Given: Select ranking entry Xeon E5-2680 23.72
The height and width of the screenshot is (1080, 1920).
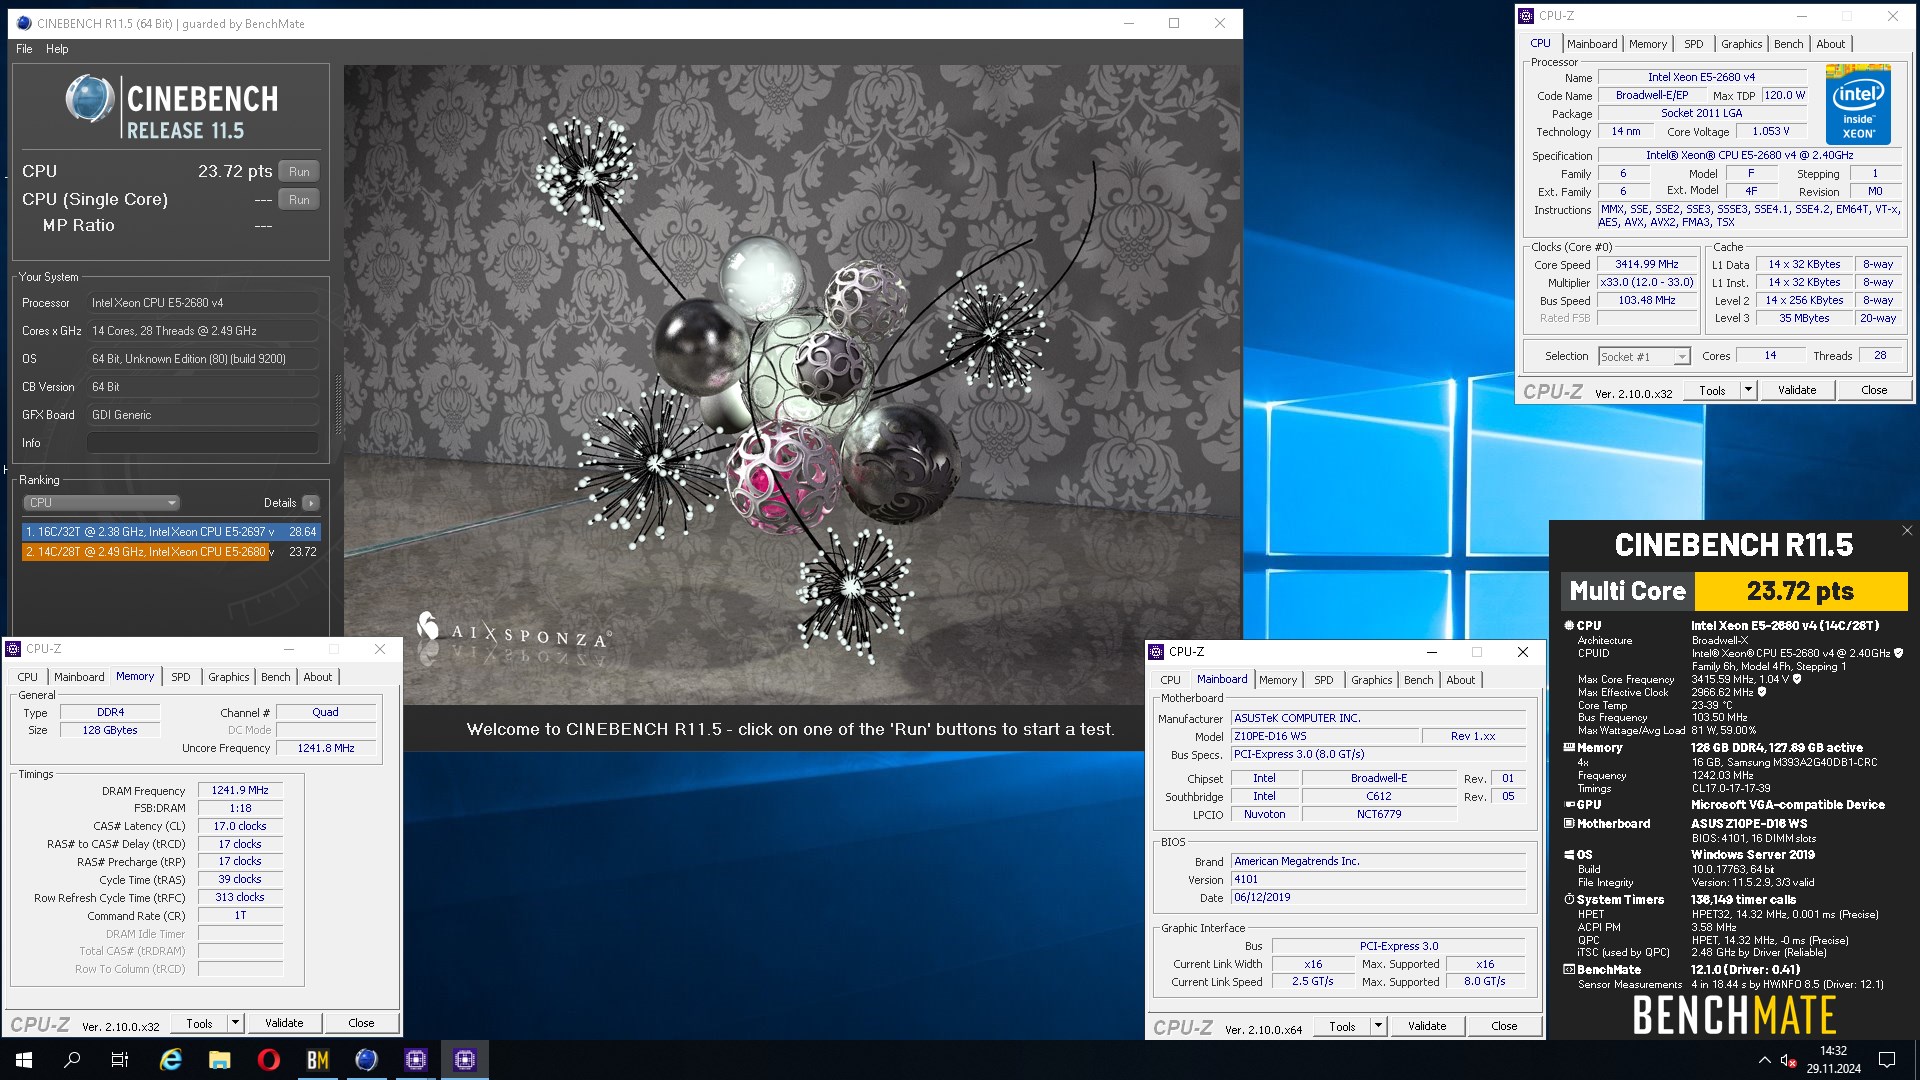Looking at the screenshot, I should (170, 552).
